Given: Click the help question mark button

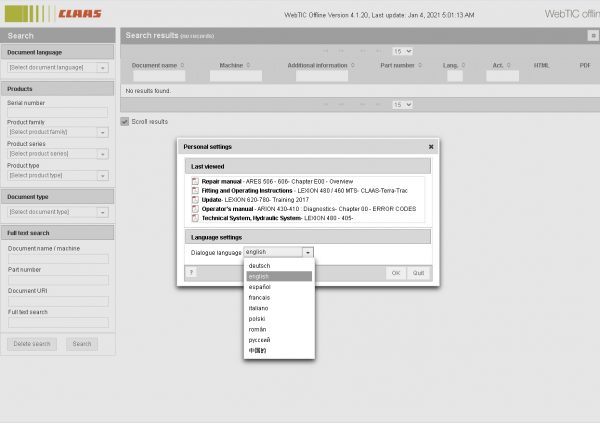Looking at the screenshot, I should coord(191,273).
